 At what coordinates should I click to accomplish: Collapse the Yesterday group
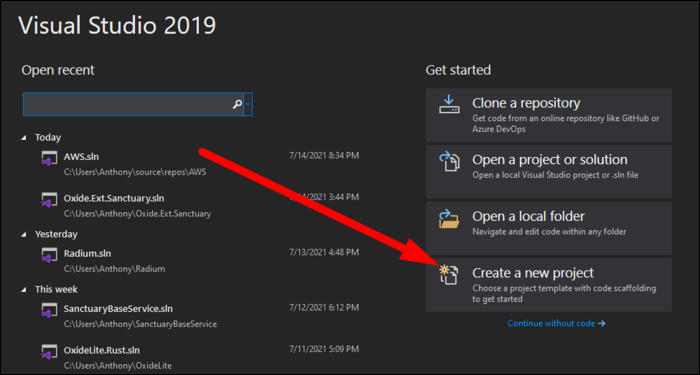(x=24, y=234)
